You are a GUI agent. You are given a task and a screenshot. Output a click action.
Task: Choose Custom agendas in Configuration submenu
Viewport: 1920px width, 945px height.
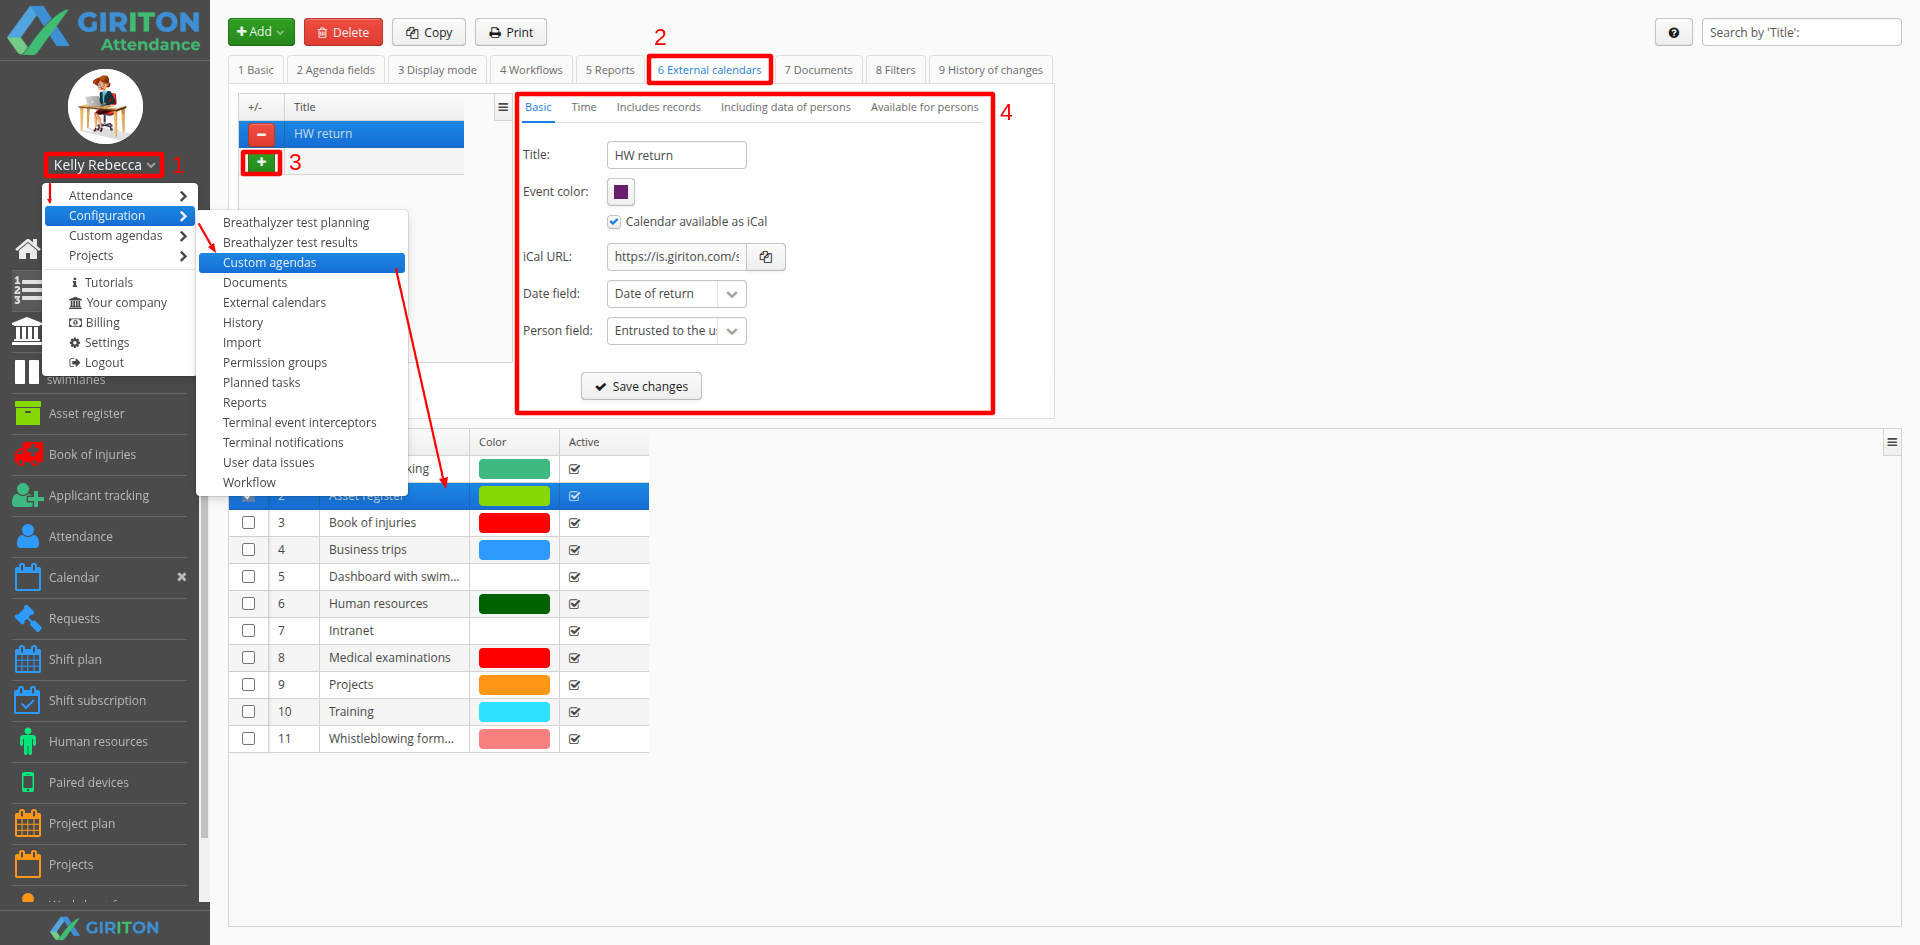[302, 263]
